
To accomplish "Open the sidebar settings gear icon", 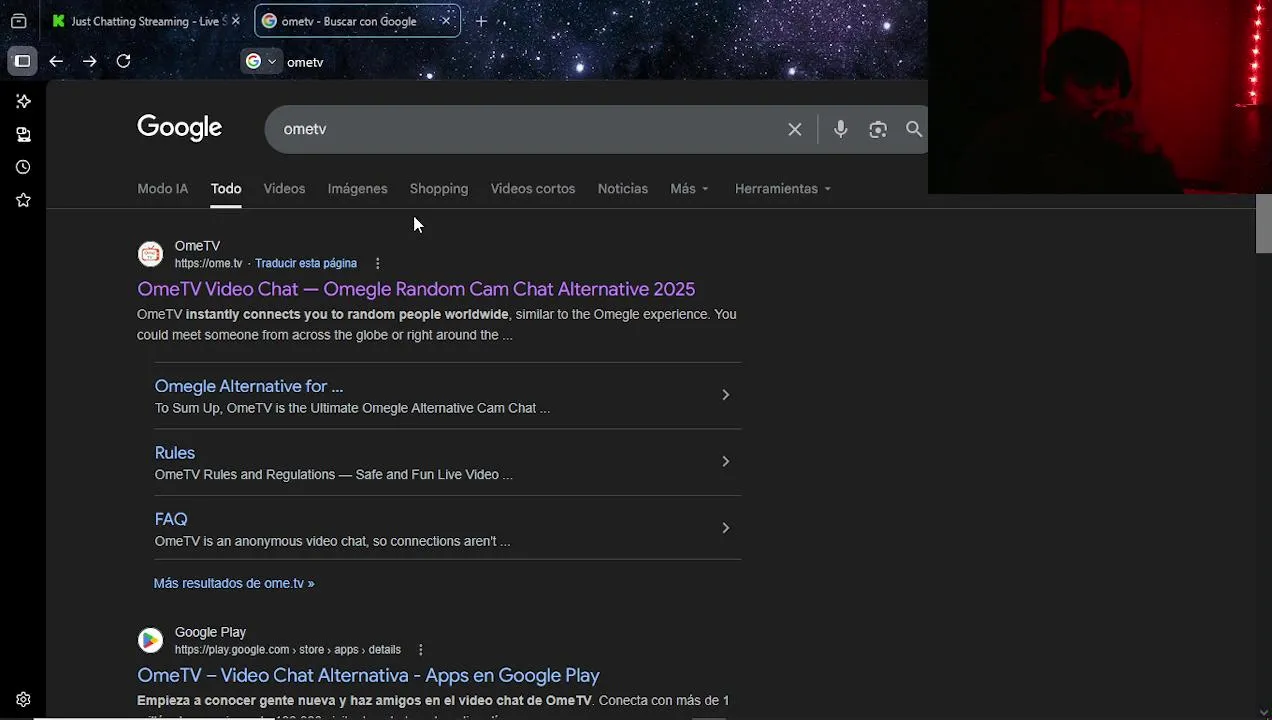I will (23, 700).
